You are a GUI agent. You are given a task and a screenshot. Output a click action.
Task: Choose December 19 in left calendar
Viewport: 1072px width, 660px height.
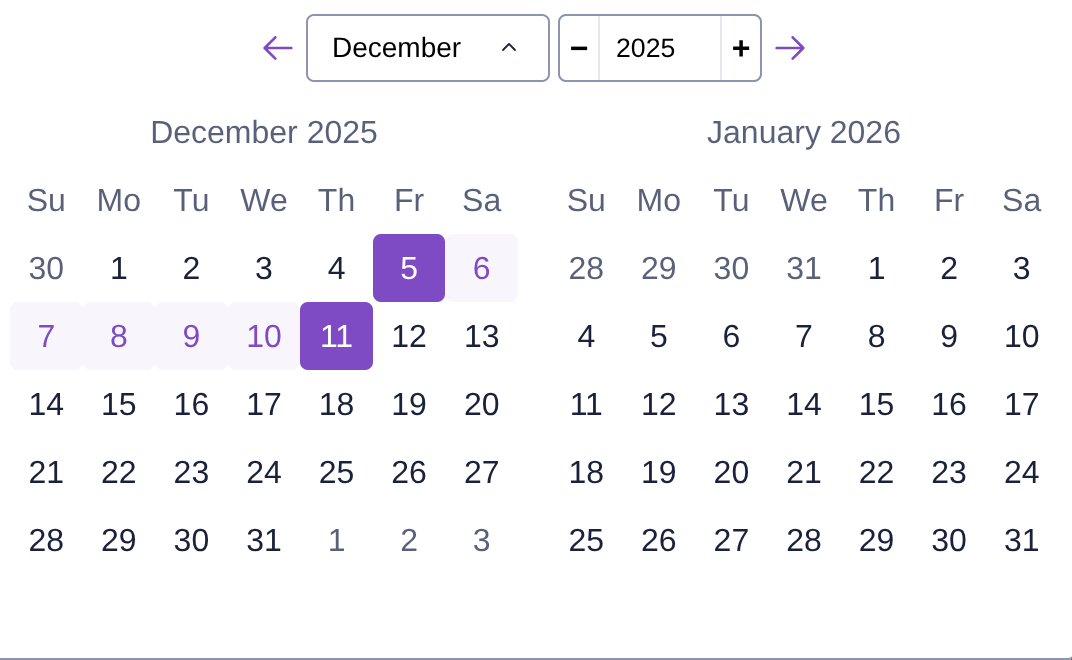point(409,404)
